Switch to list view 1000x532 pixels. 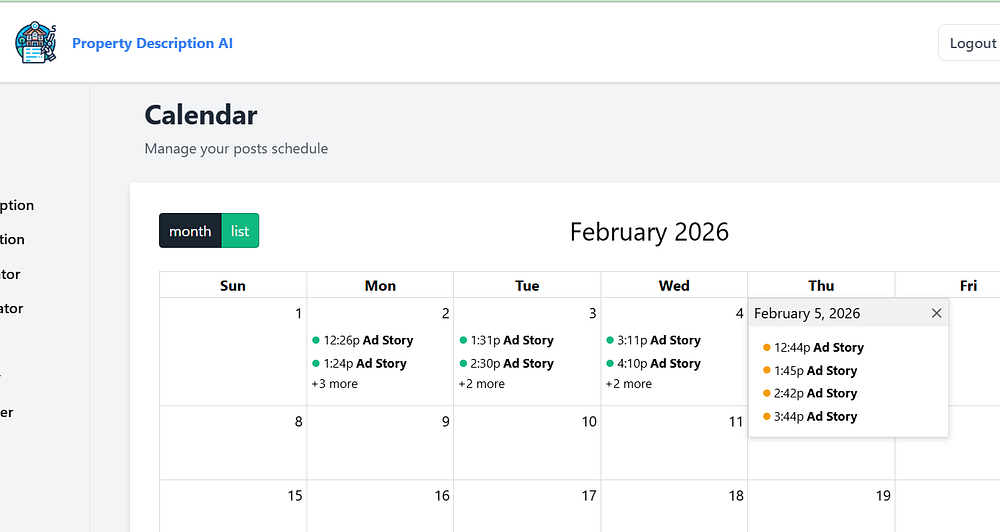(240, 231)
